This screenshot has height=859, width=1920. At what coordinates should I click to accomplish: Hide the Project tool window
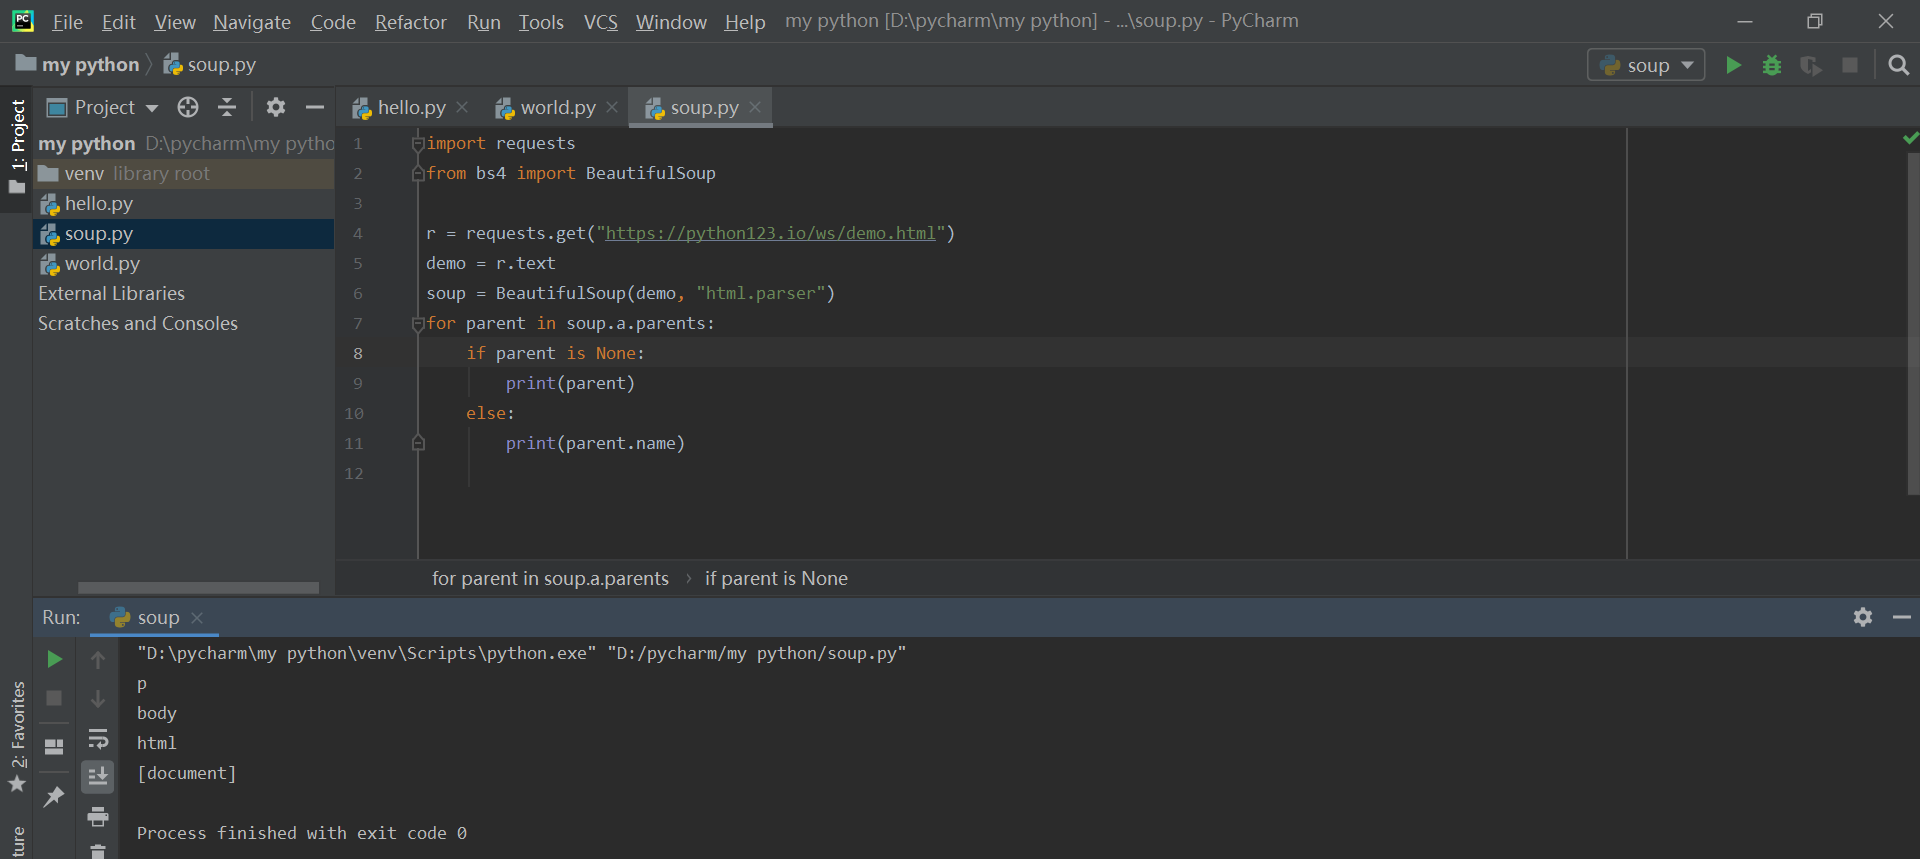point(315,107)
